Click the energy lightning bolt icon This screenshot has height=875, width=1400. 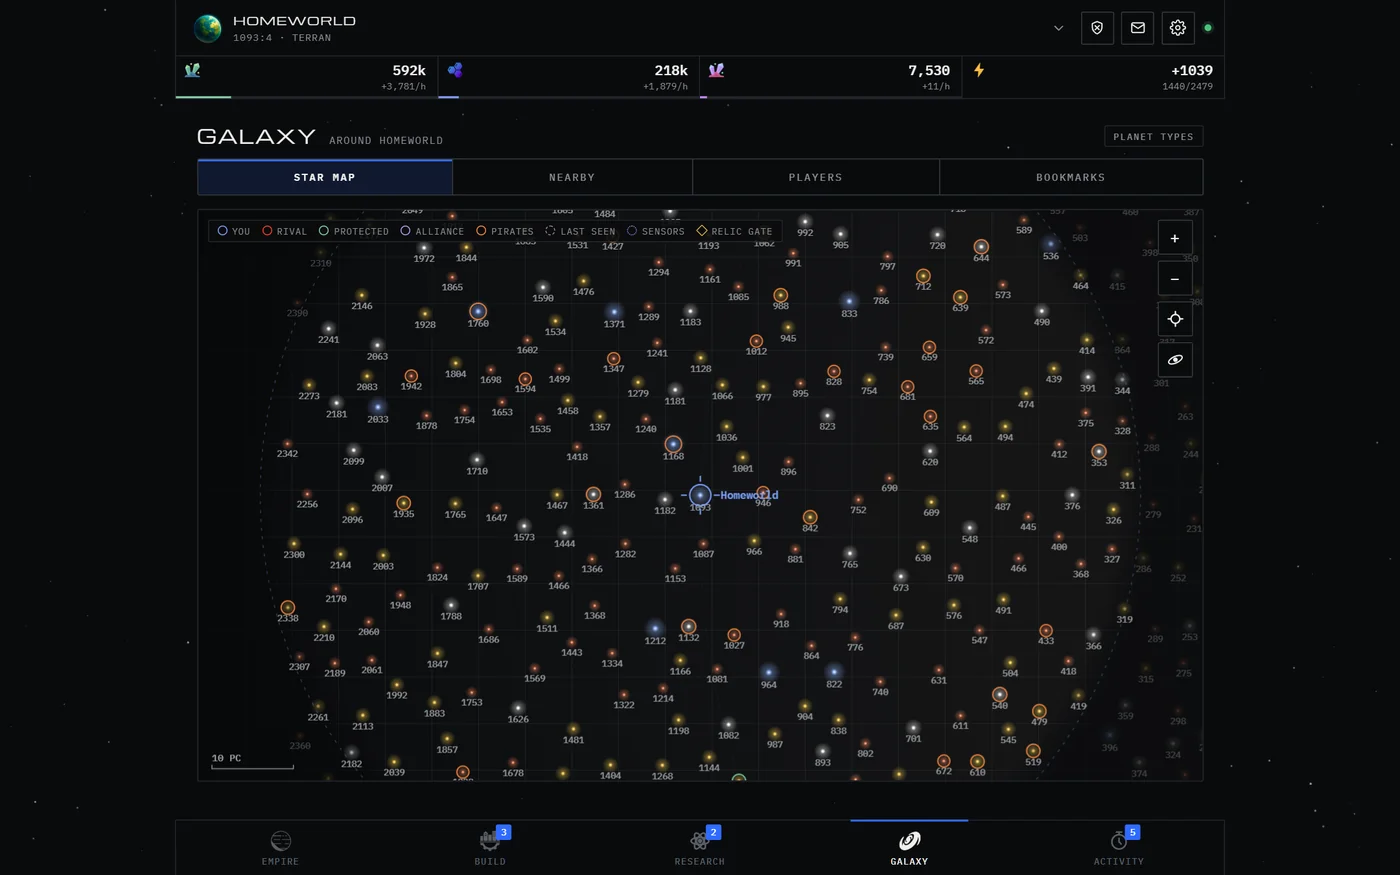click(979, 70)
